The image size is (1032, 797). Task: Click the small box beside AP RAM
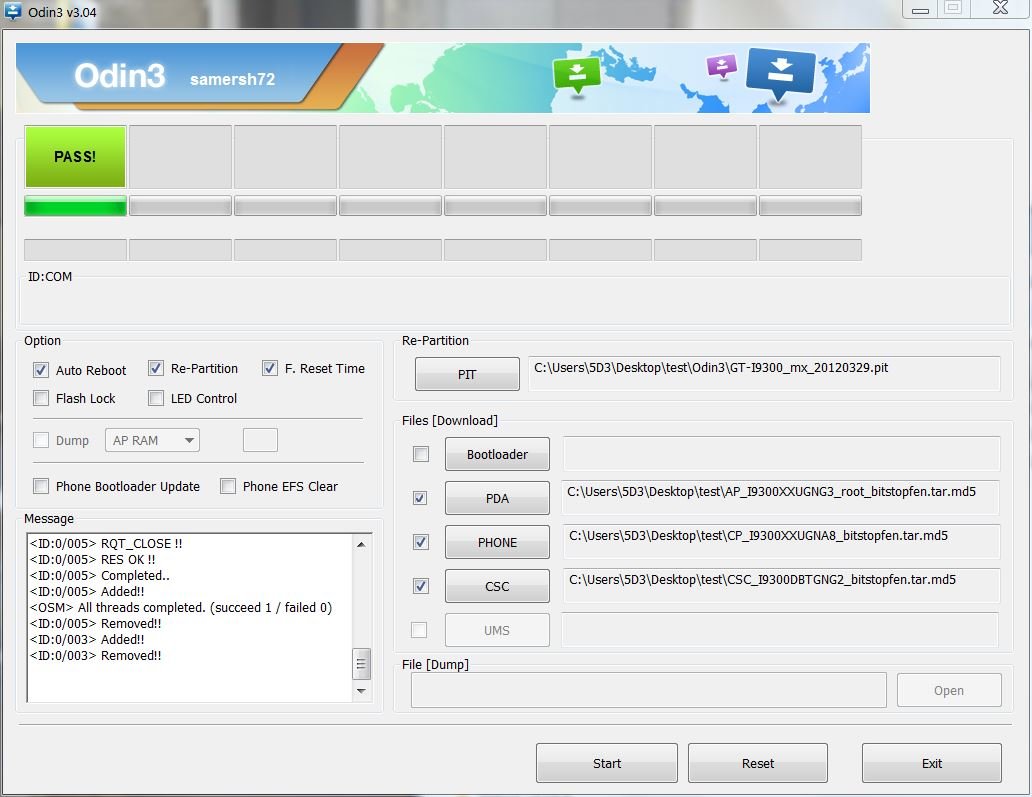pos(260,440)
